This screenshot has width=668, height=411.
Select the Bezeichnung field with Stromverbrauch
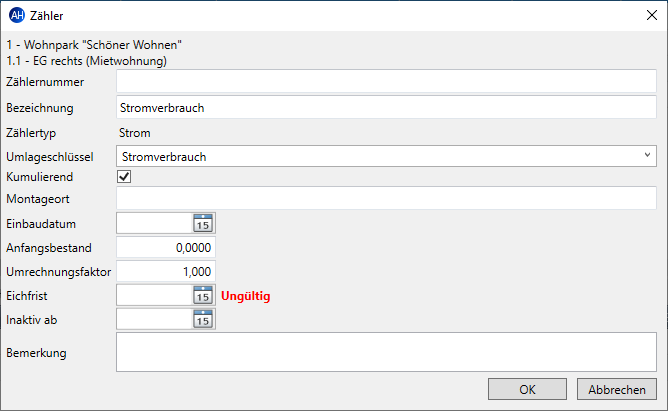click(386, 107)
